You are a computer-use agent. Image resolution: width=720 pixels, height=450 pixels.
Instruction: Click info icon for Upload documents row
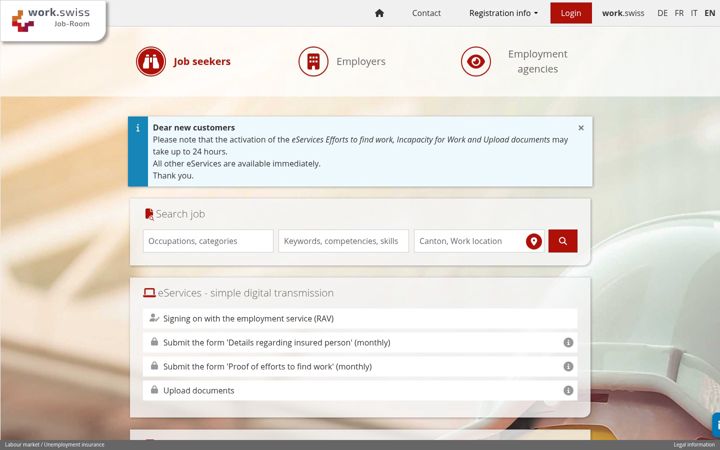(x=568, y=390)
